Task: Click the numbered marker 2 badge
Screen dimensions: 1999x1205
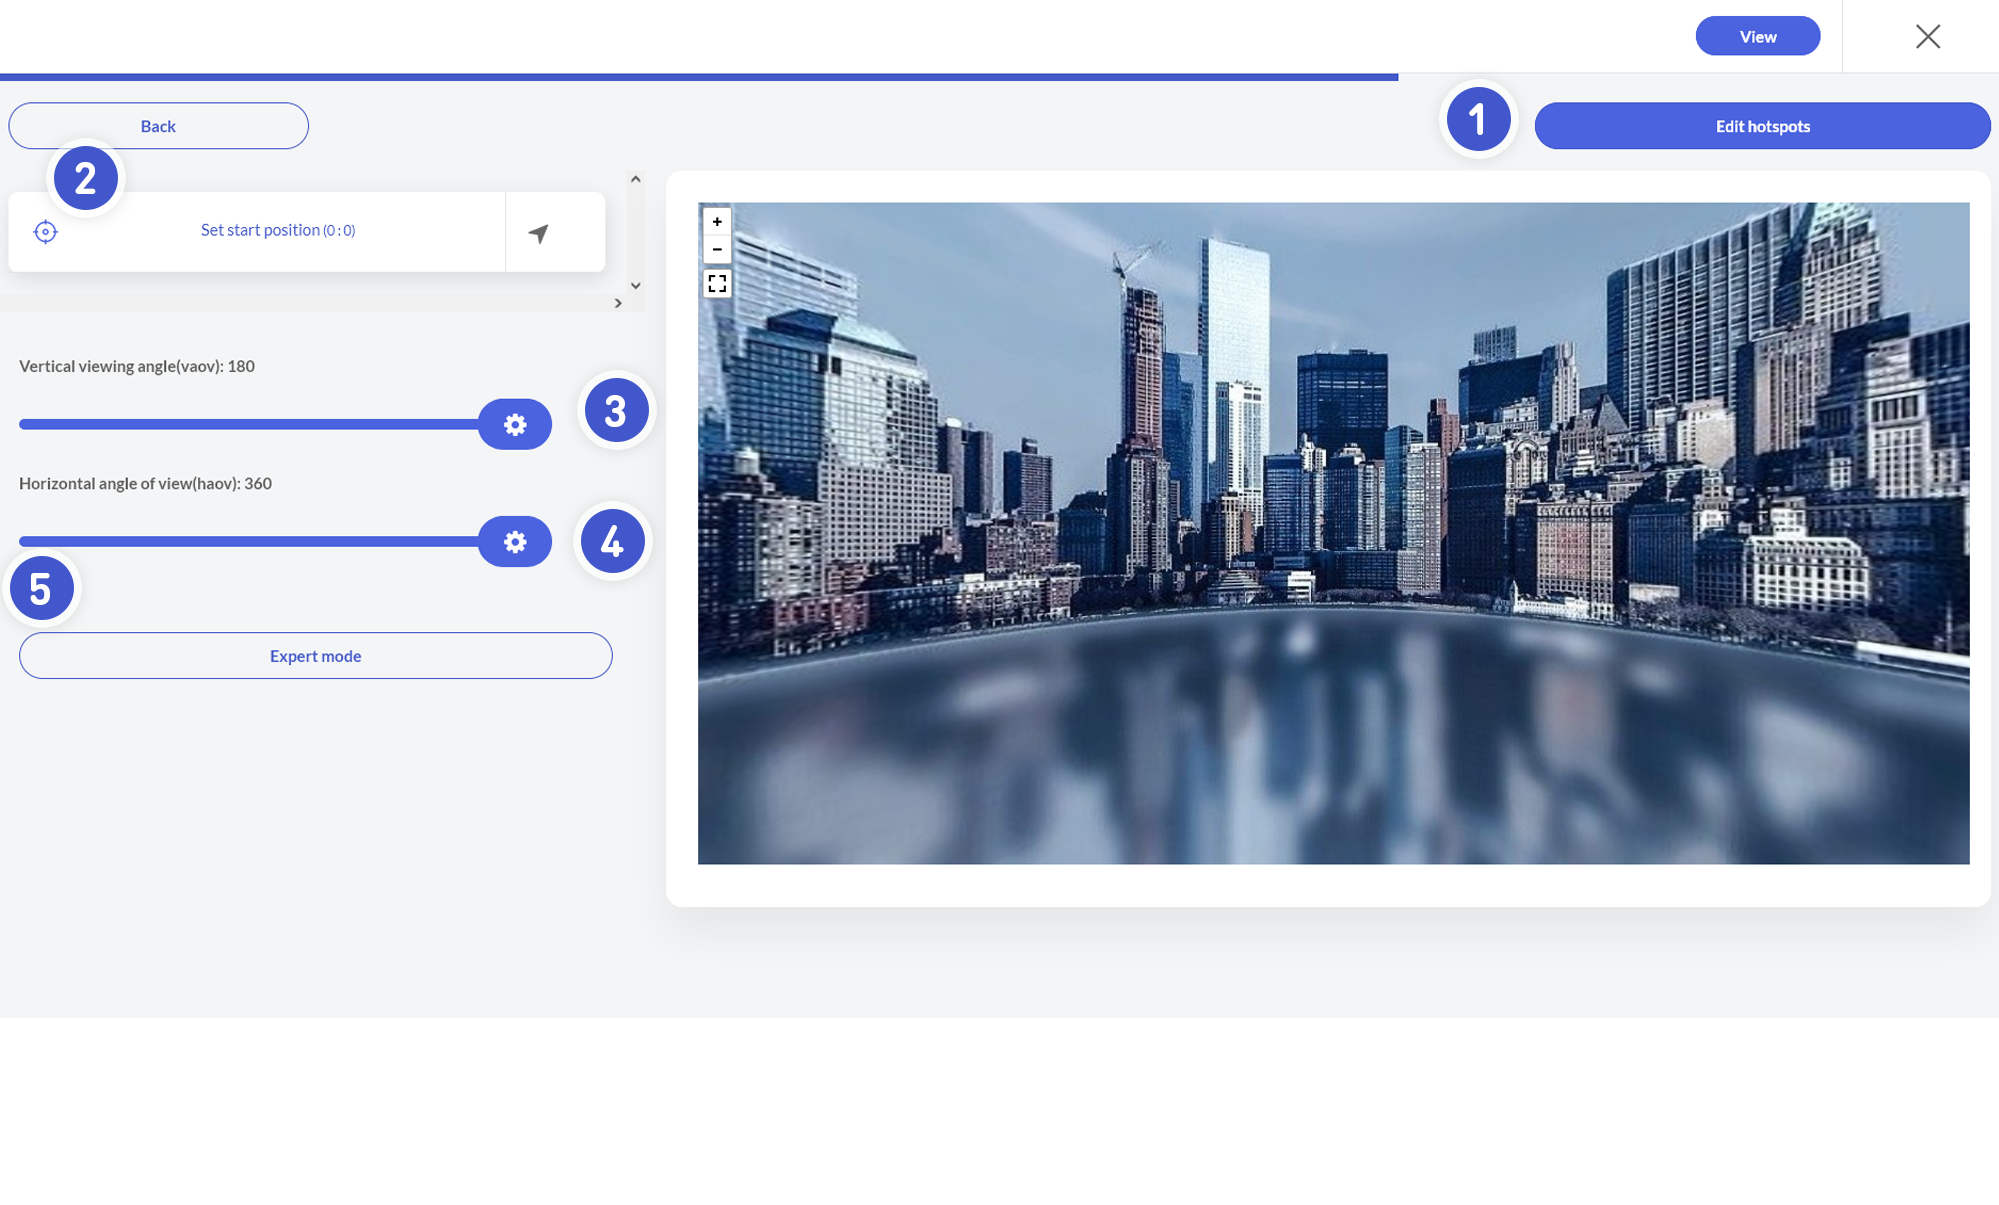Action: [x=86, y=179]
